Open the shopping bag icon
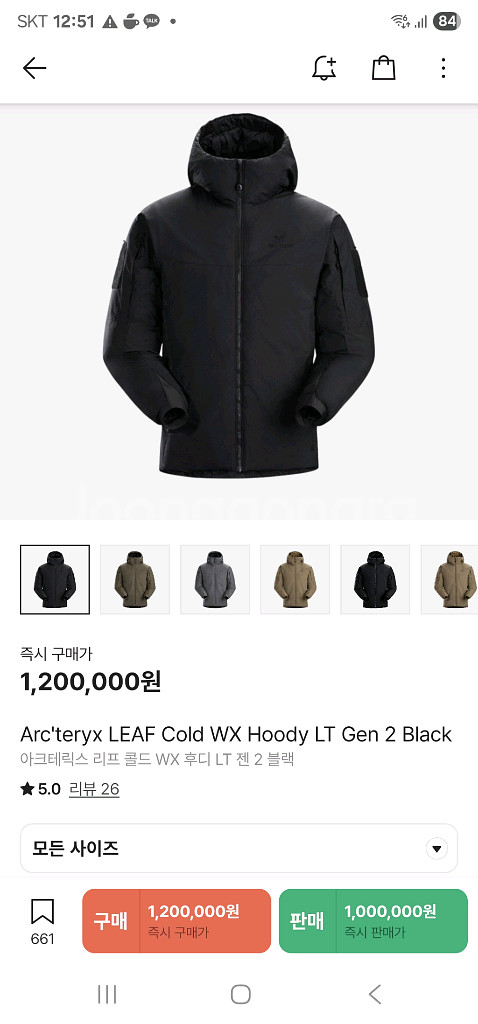Screen dimensions: 478x1024 click(383, 68)
